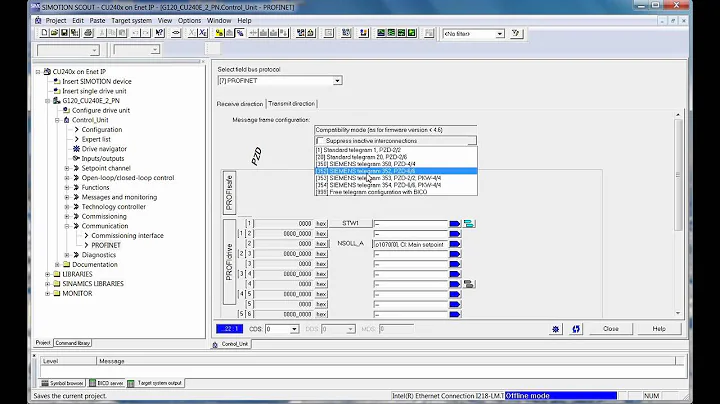The image size is (720, 404).
Task: Click the blue binector arrow in STW1 row
Action: pyautogui.click(x=455, y=224)
